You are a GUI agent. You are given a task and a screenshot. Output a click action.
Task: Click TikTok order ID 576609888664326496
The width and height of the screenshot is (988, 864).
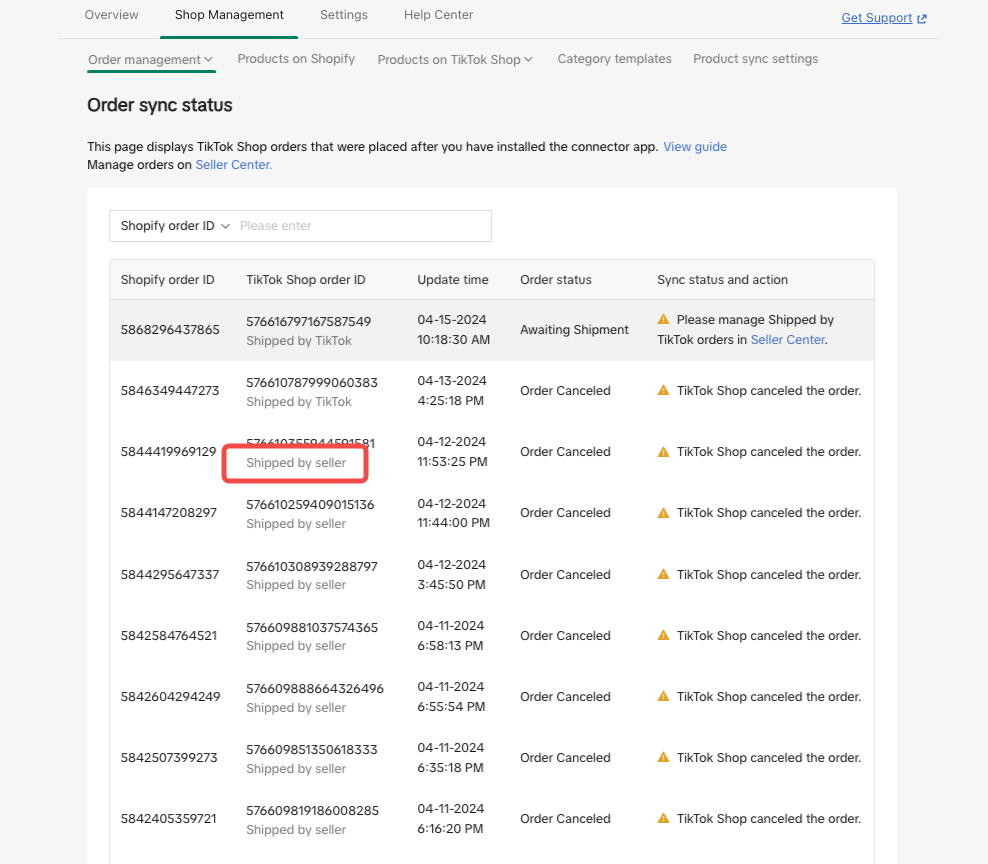click(314, 689)
